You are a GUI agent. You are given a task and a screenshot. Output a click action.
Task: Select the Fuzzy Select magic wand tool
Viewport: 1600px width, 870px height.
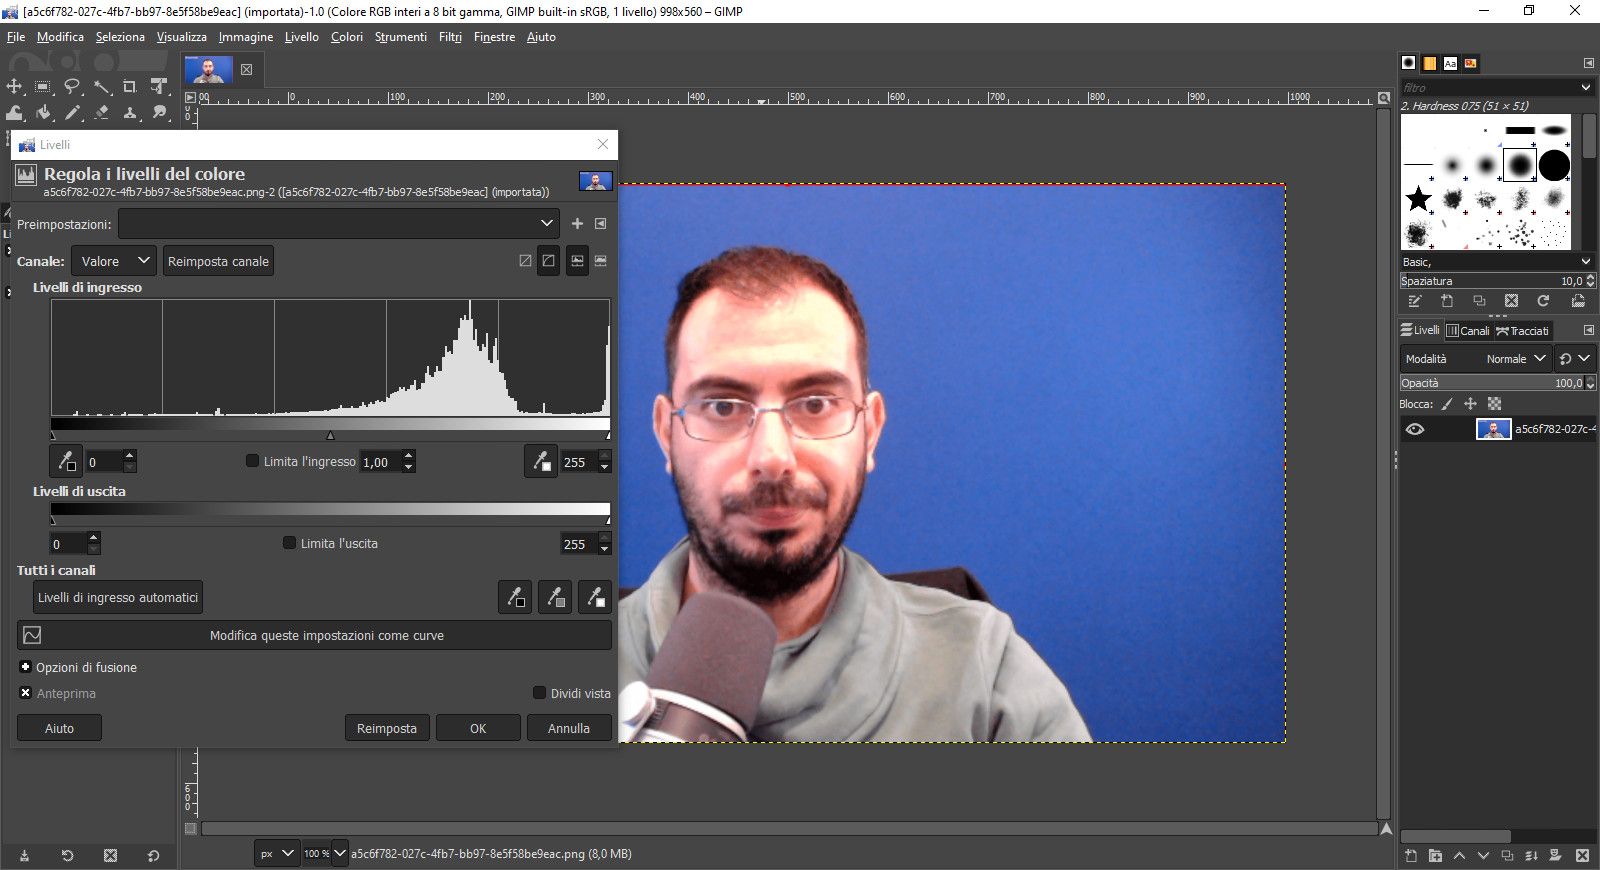(101, 87)
